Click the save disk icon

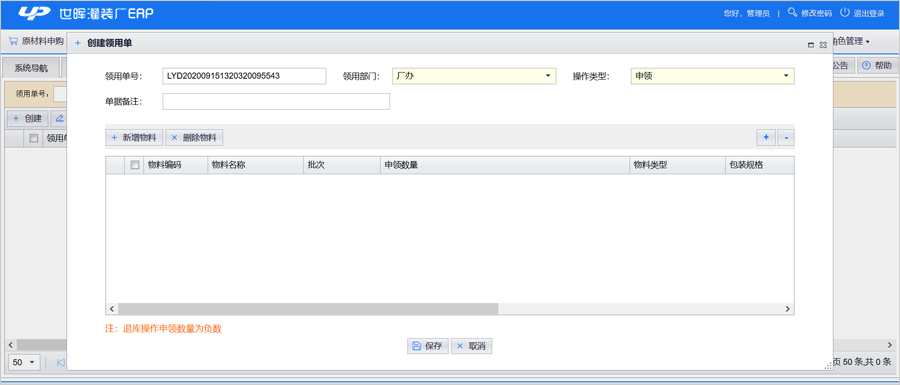tap(417, 346)
